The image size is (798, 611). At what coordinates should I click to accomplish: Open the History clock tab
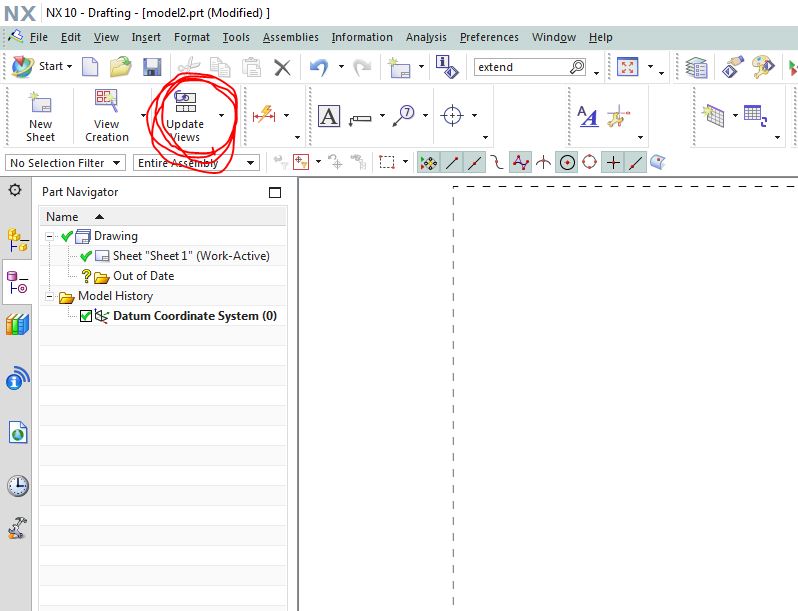coord(18,486)
